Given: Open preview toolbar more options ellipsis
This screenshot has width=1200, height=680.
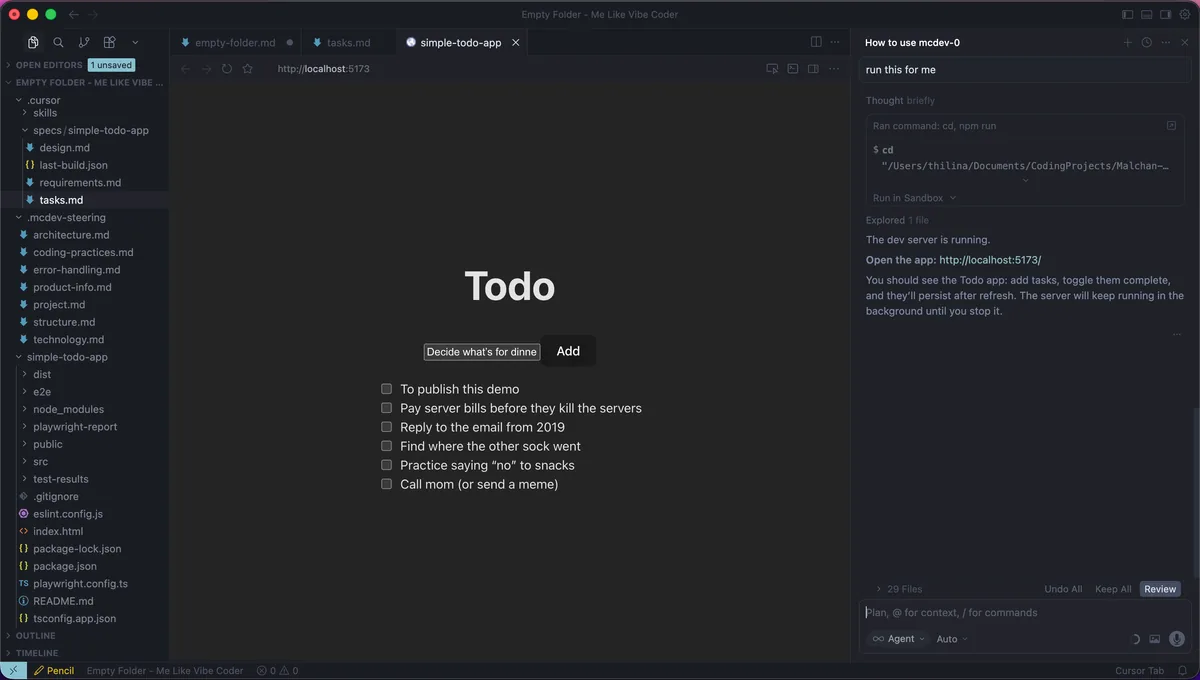Looking at the screenshot, I should coord(834,69).
